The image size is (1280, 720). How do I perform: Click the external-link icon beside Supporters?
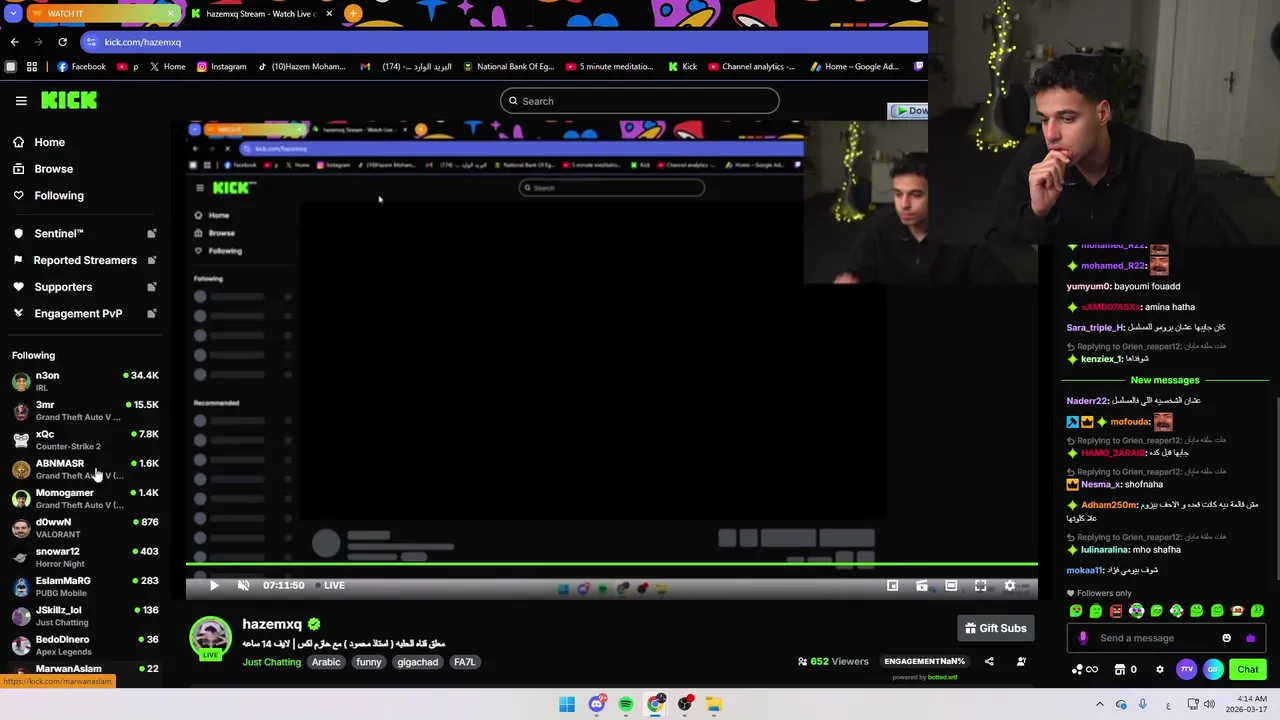152,287
